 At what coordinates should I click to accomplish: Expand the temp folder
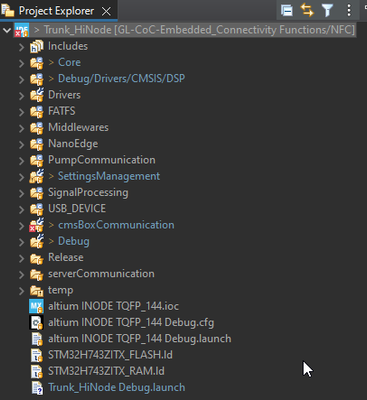point(22,291)
